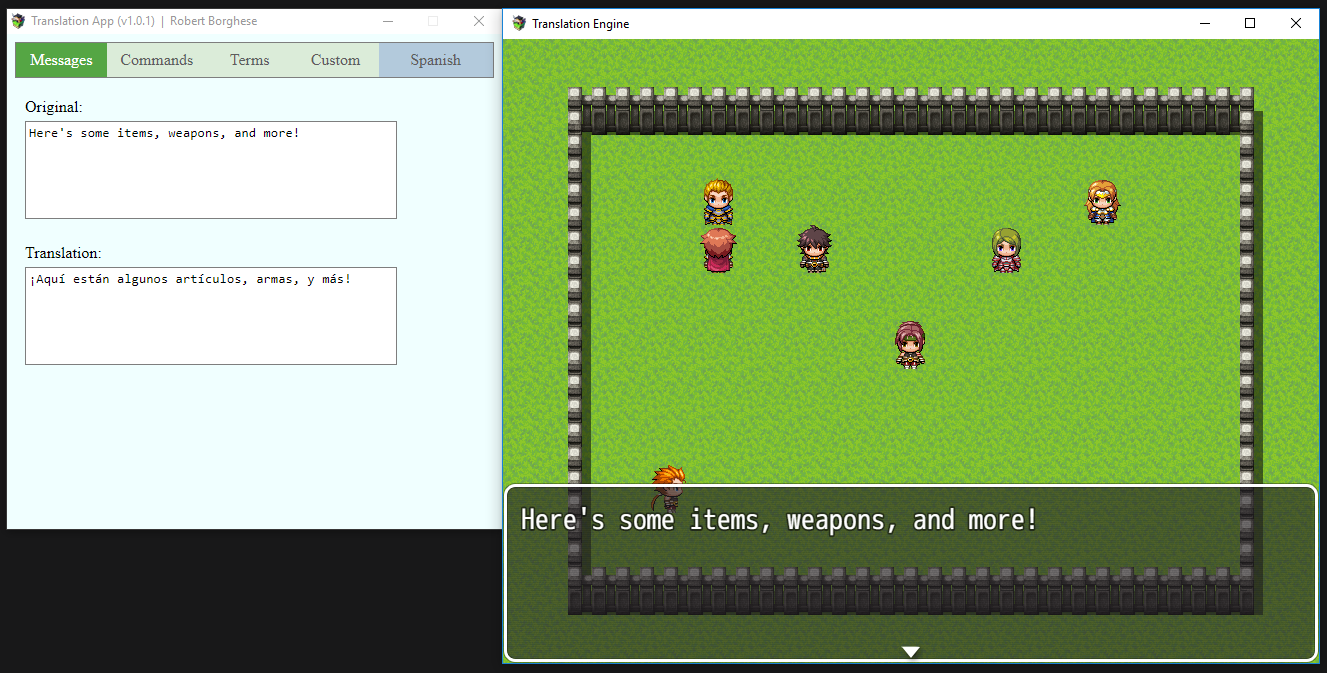The height and width of the screenshot is (673, 1327).
Task: Click the Robert Borghese name in the title bar
Action: click(213, 20)
